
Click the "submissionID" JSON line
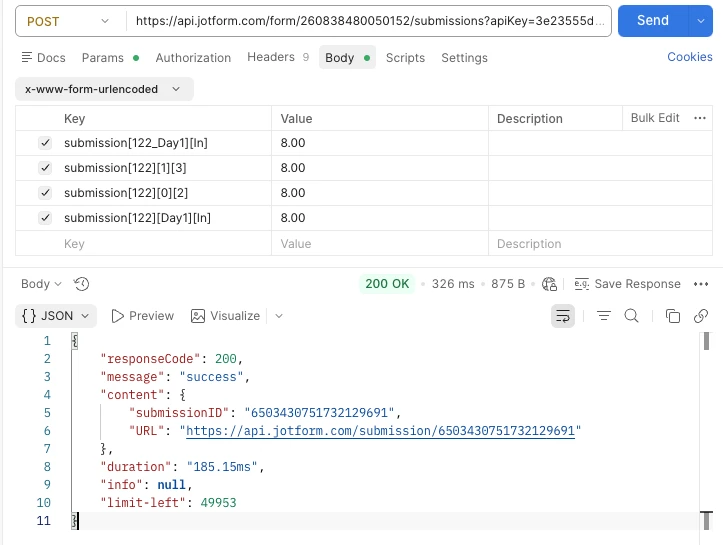(x=265, y=413)
